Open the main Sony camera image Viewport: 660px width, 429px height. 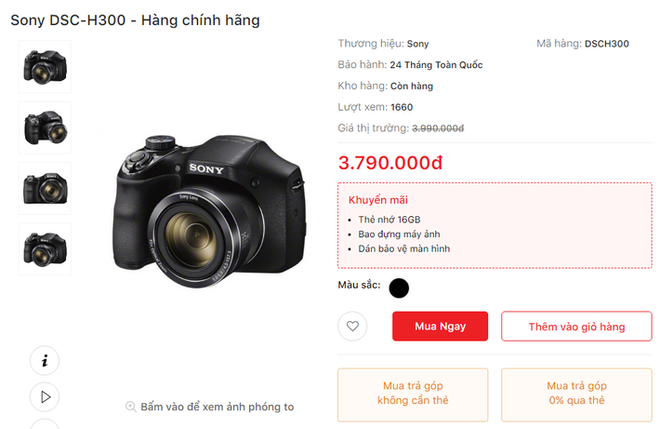tap(209, 212)
